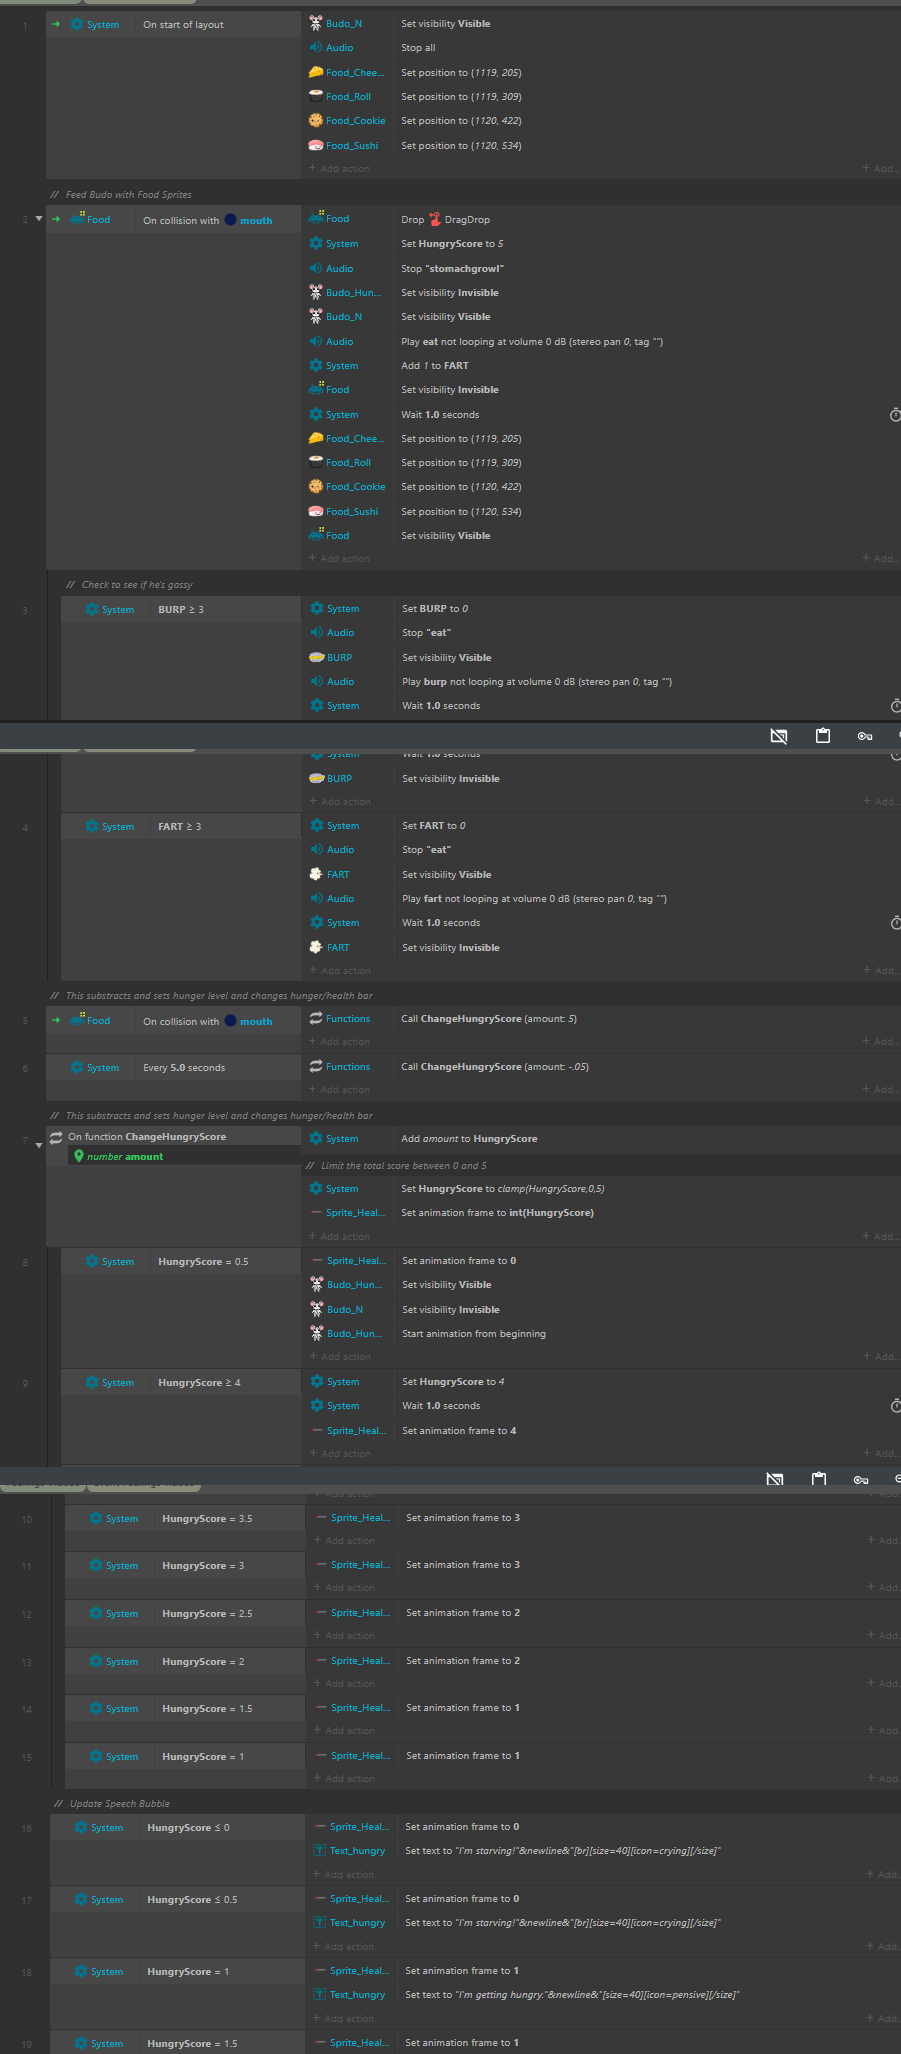Click FART sprite icon beside Set visibility Visible
Viewport: 901px width, 2054px height.
pyautogui.click(x=317, y=874)
